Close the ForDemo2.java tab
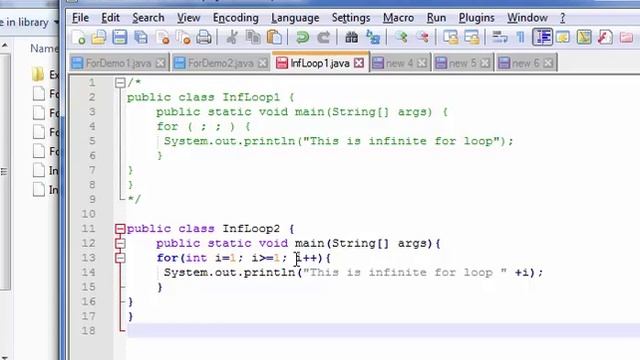The width and height of the screenshot is (640, 360). coord(263,63)
